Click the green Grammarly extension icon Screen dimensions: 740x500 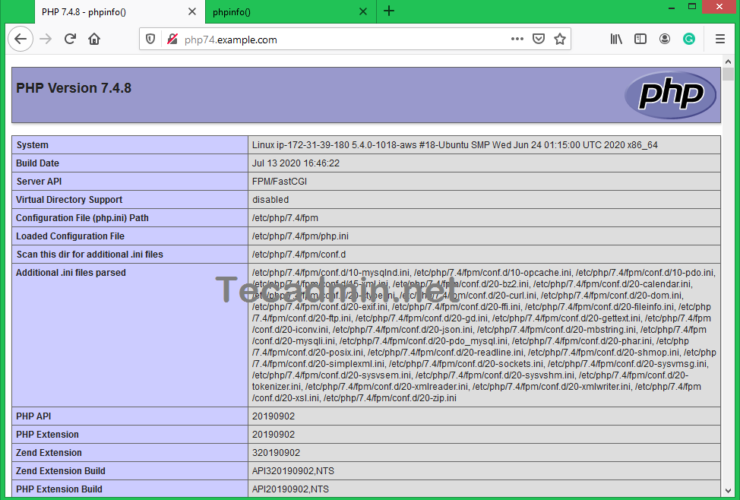coord(689,39)
